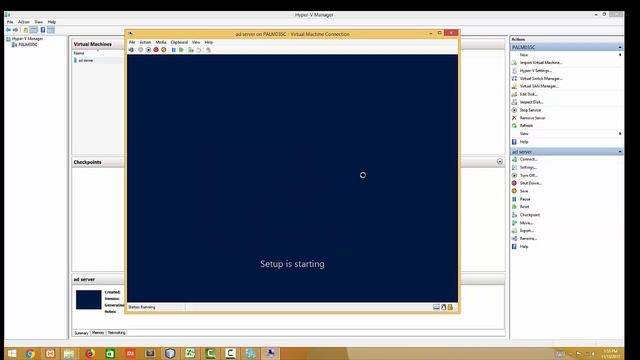Click Stop Service action

point(530,110)
